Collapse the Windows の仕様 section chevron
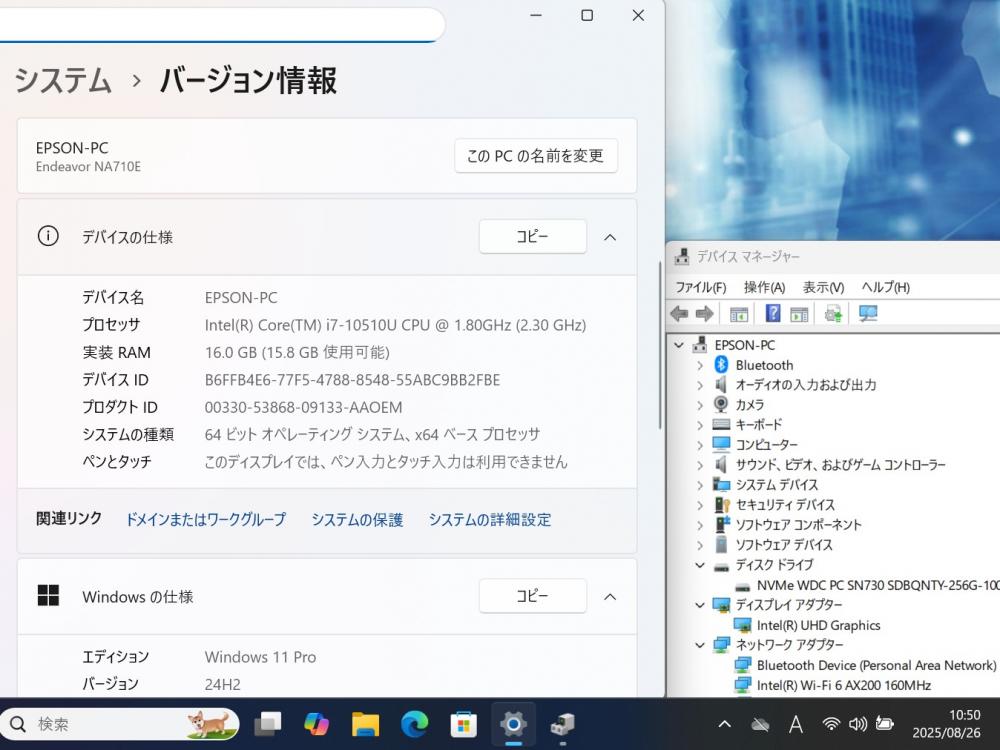 tap(610, 597)
